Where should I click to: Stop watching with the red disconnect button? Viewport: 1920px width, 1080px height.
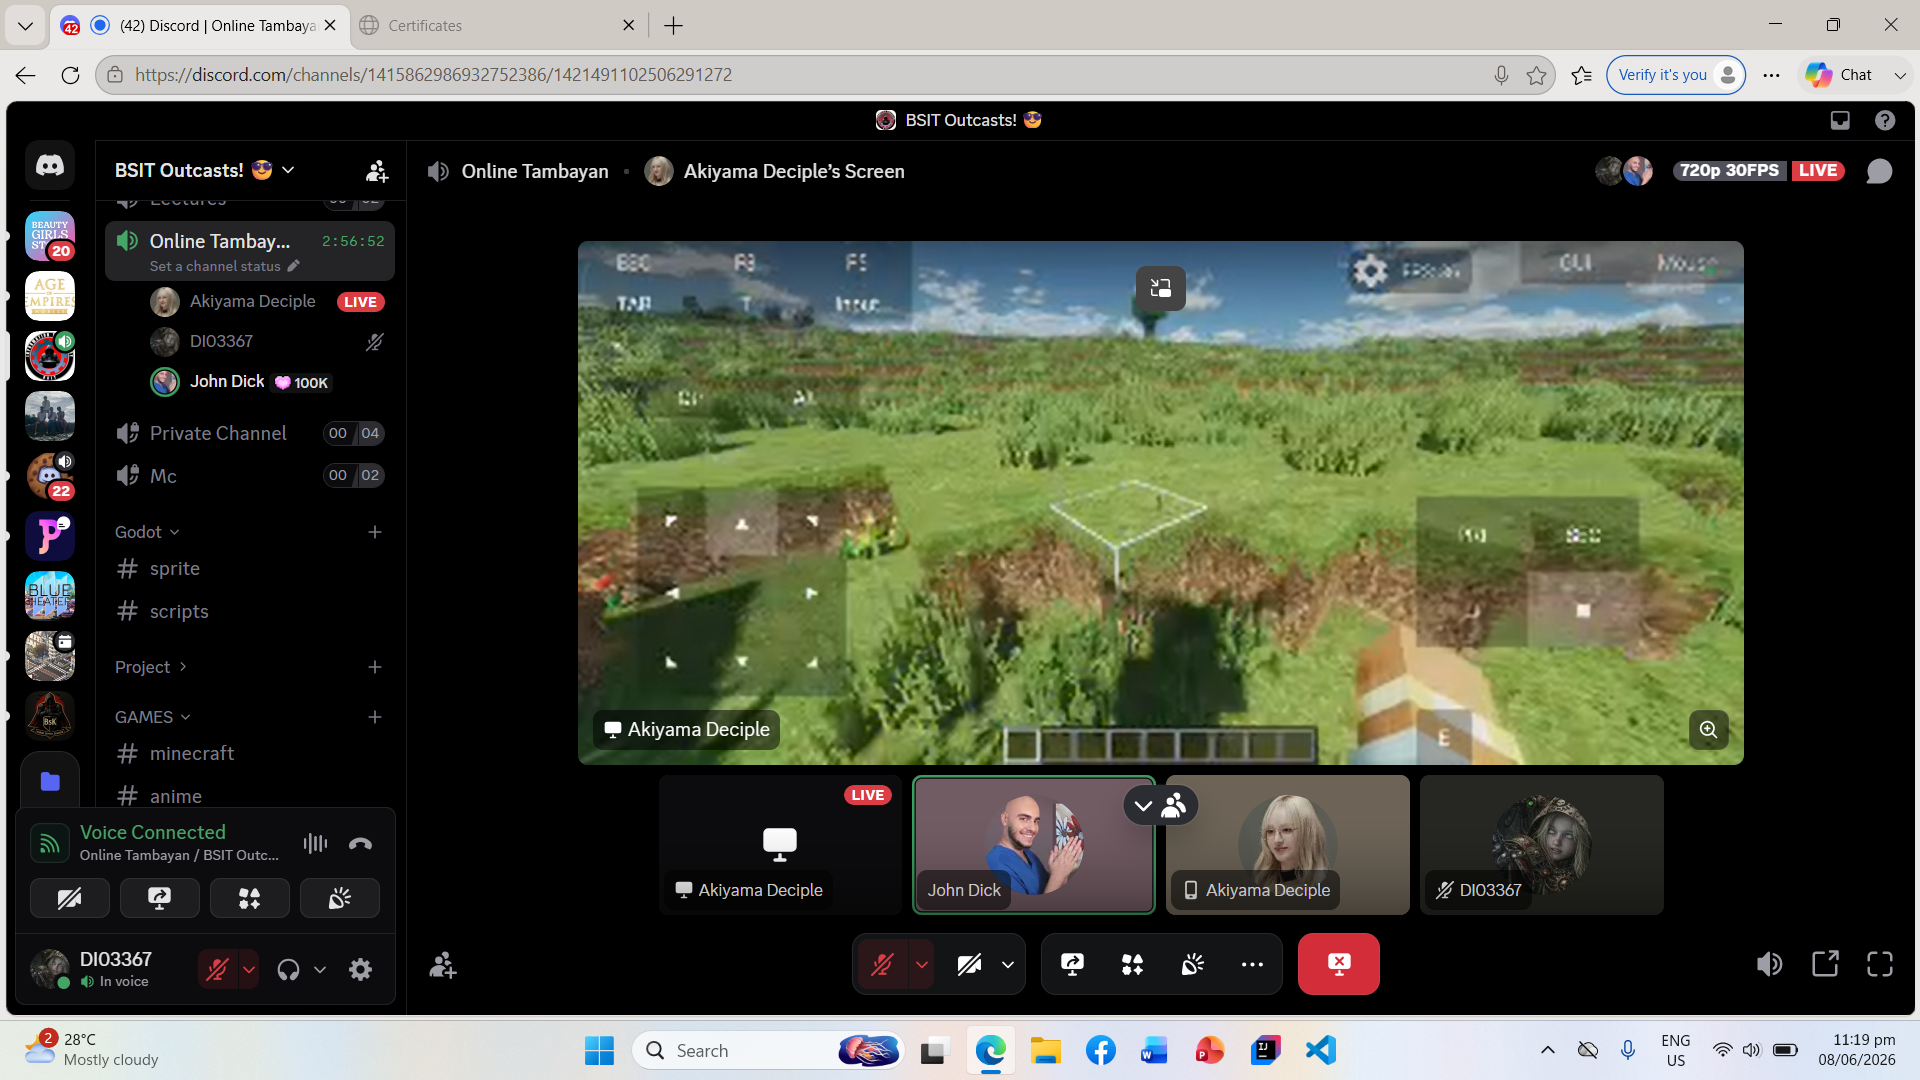click(x=1339, y=964)
